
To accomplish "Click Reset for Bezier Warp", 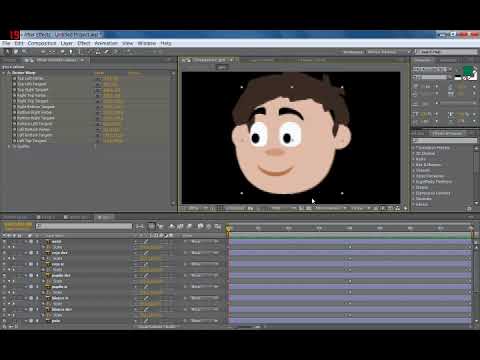I will 100,73.
